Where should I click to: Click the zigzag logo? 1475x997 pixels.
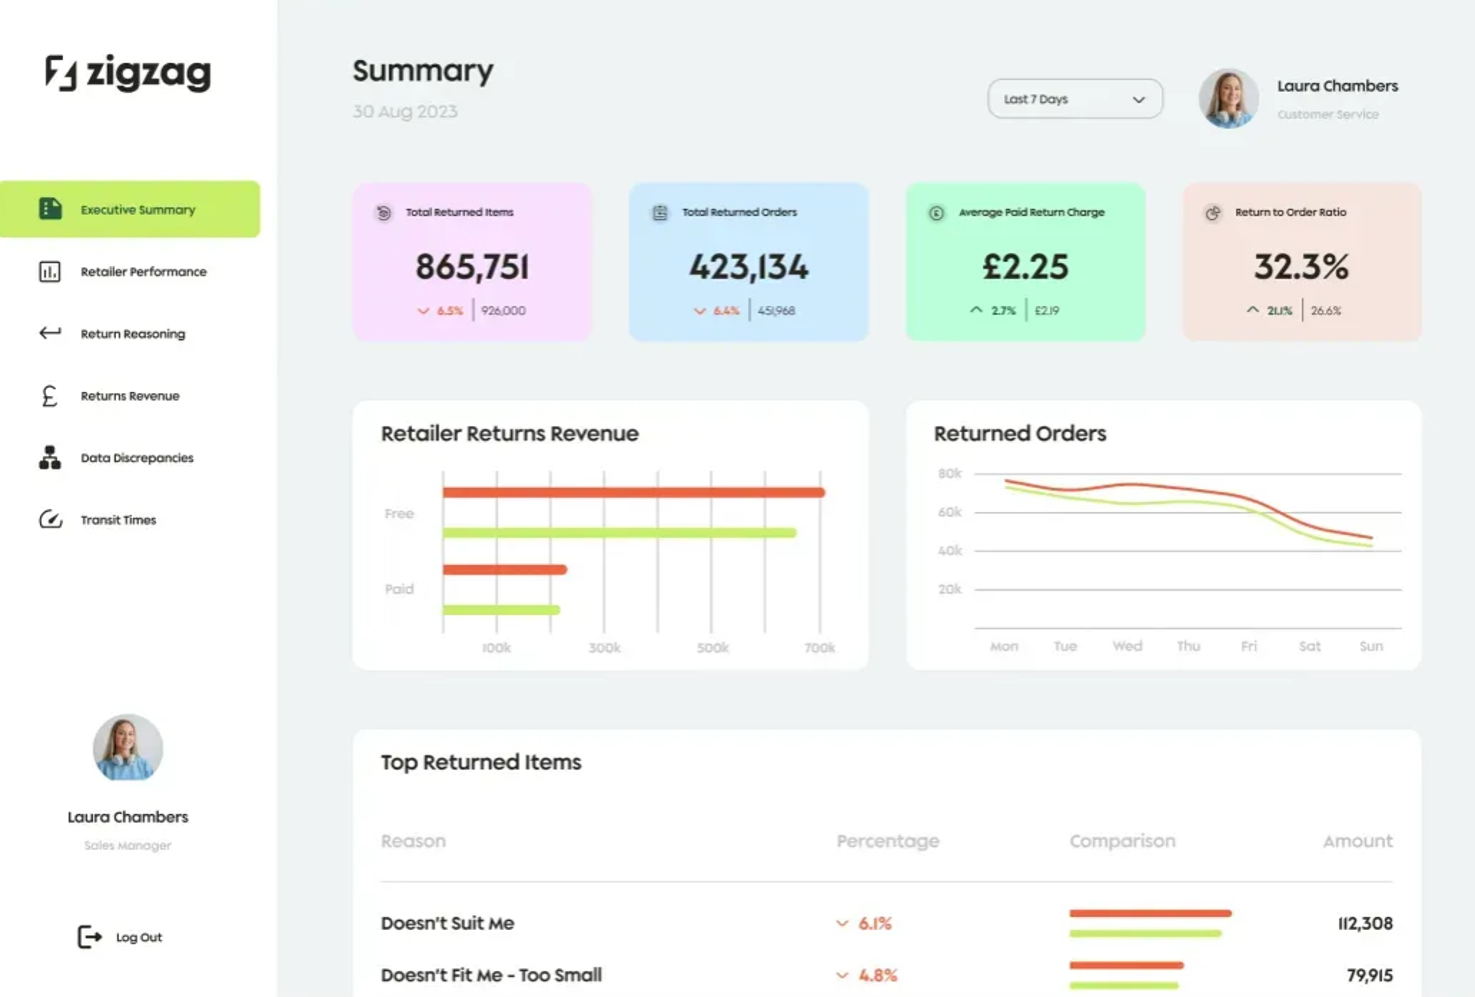click(128, 74)
